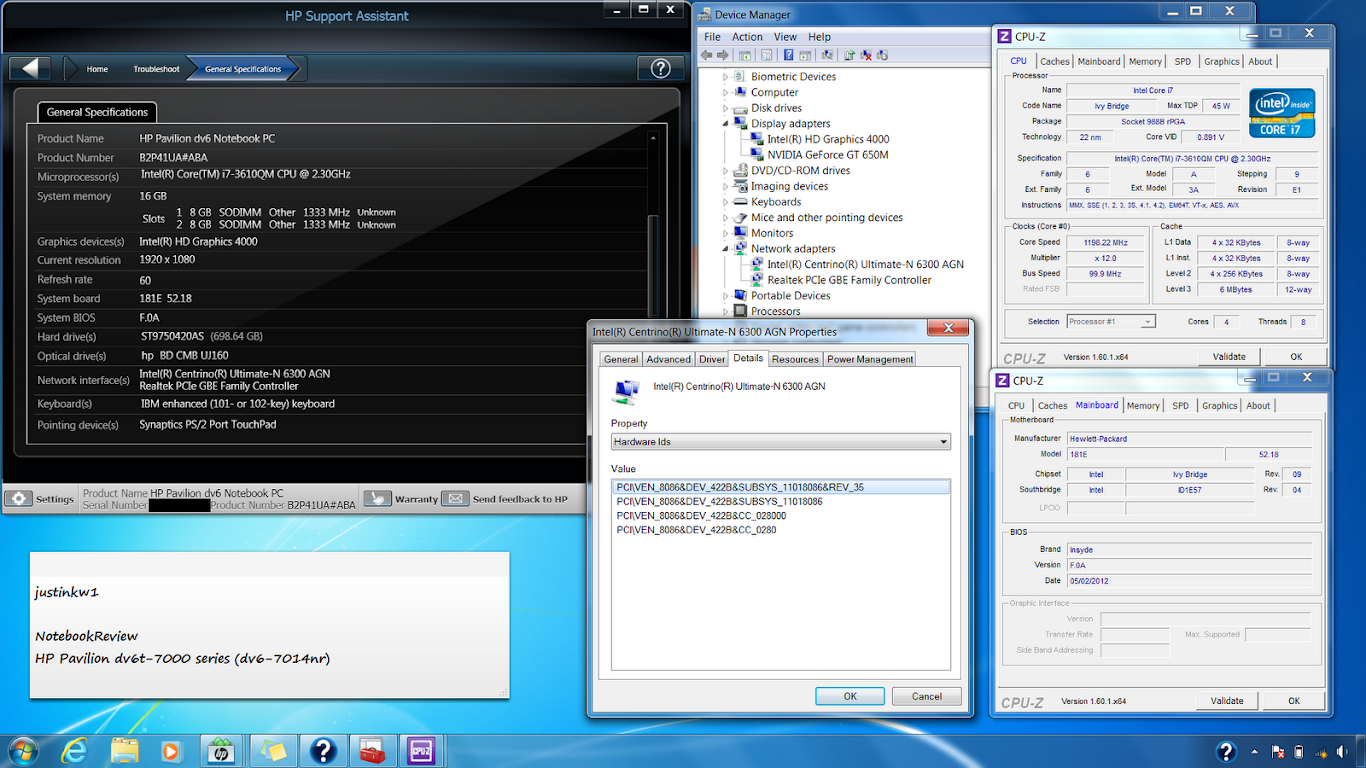Click the Back arrow in Device Manager toolbar

(707, 55)
